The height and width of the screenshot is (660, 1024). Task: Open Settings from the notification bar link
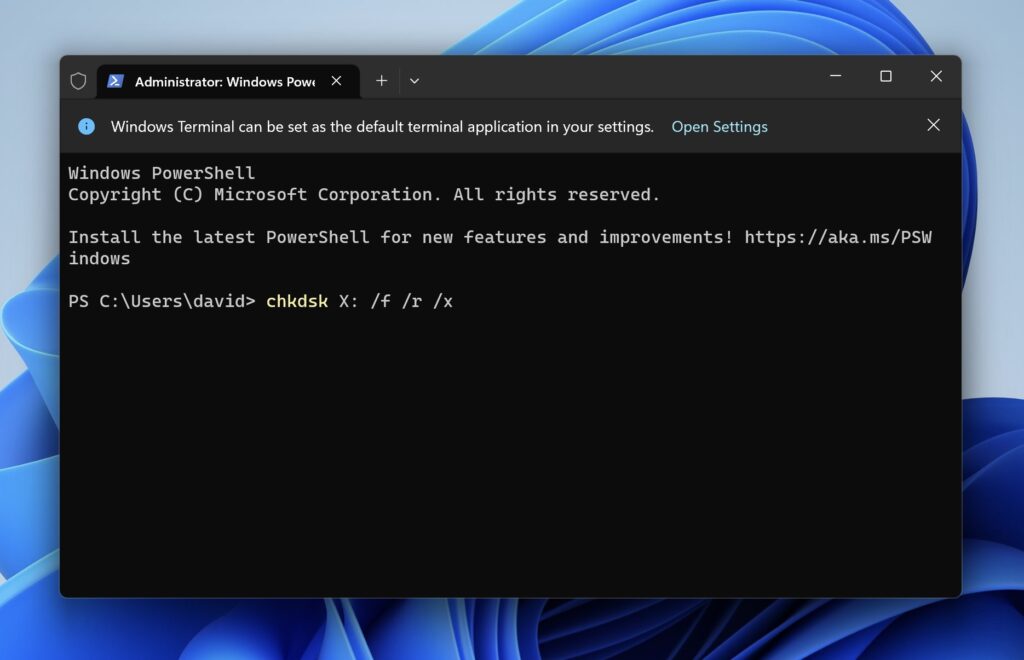(x=719, y=127)
